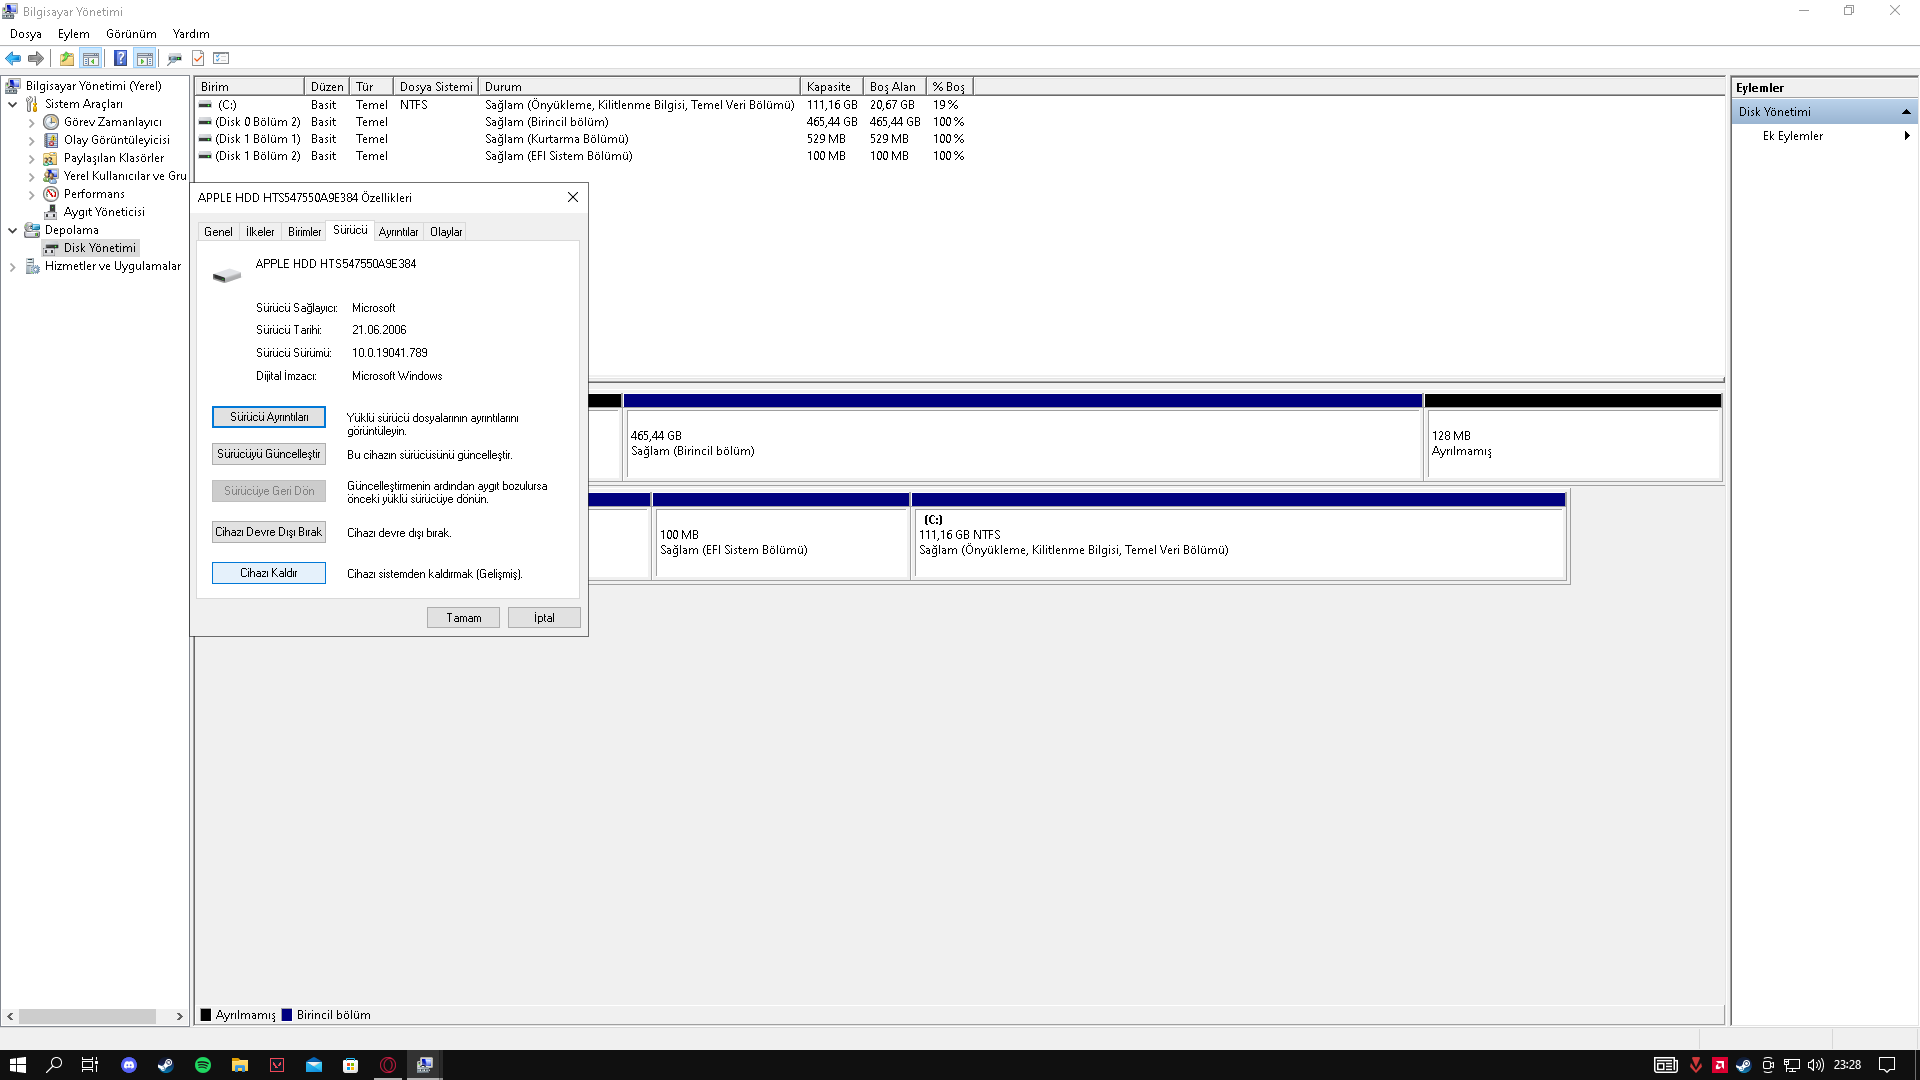
Task: Open Device Manager (Aygıt Yöneticisi) in tree
Action: 104,212
